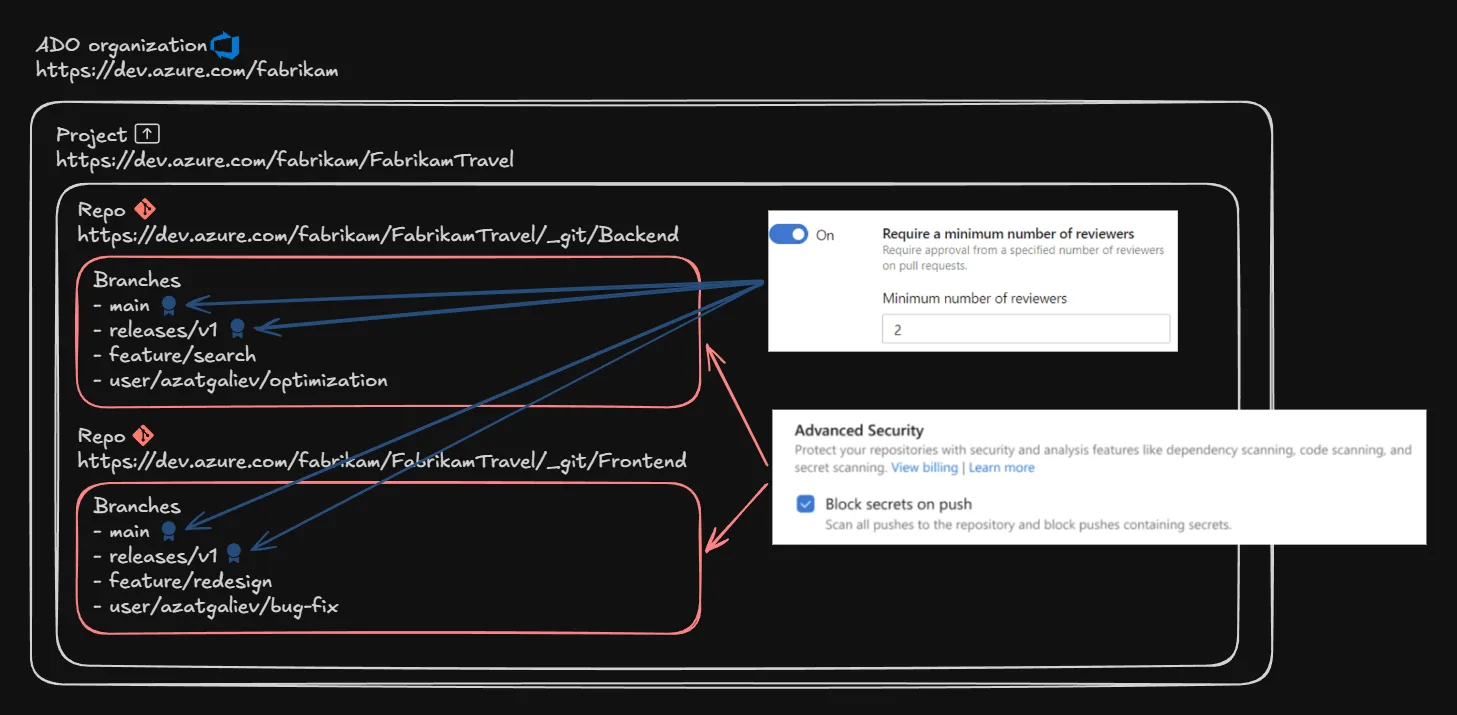The width and height of the screenshot is (1457, 715).
Task: Click the Backend repository URL
Action: [378, 235]
